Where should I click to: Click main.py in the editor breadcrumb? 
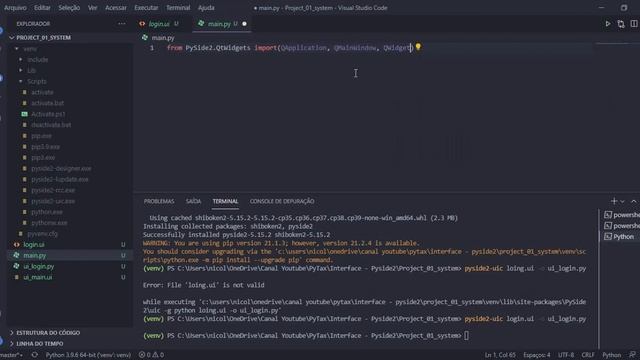point(162,38)
